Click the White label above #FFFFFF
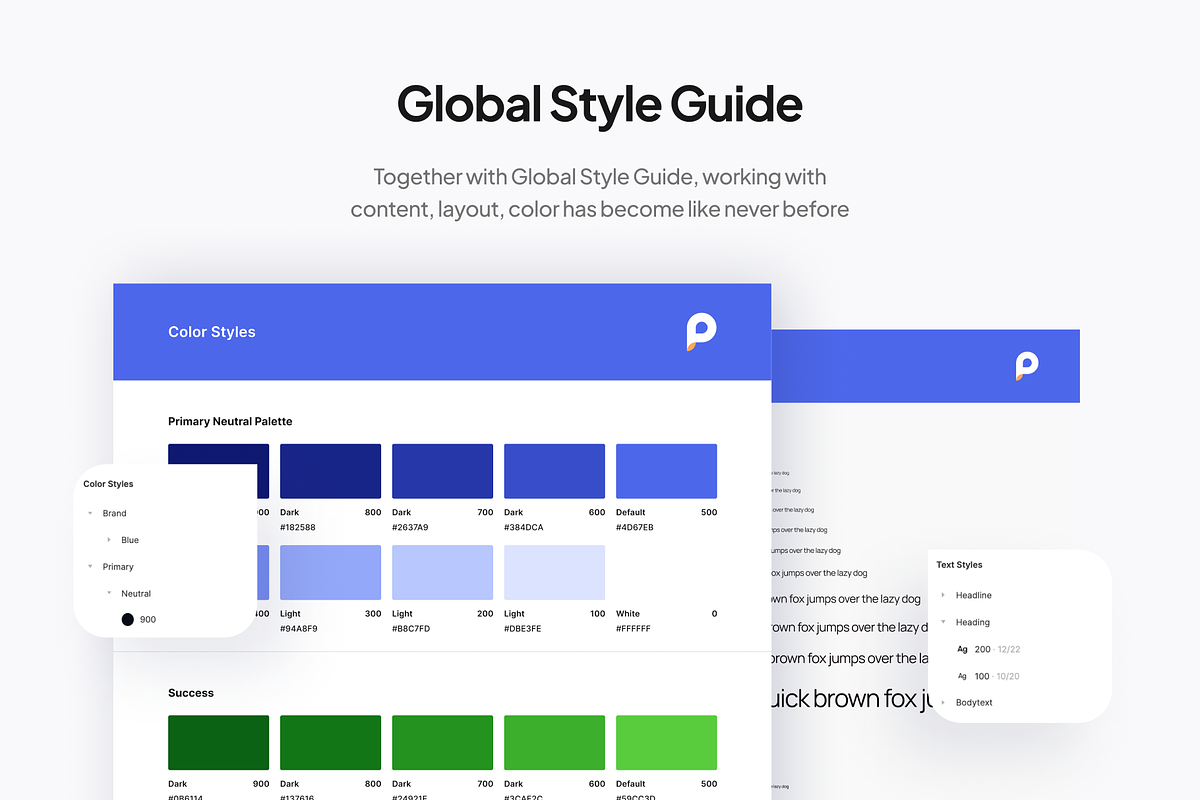 (628, 614)
